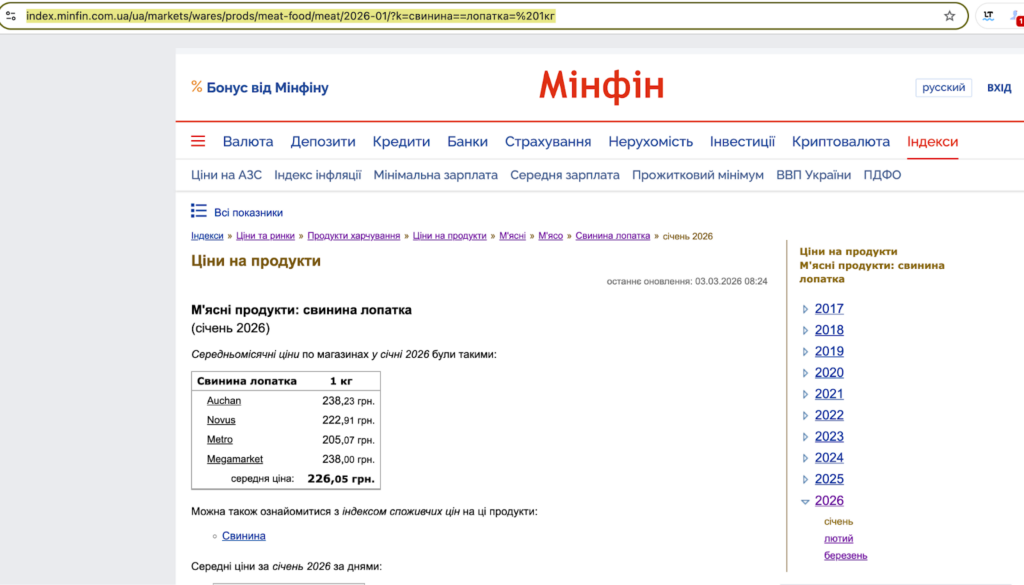Expand the 2021 year triangle
Screen dimensions: 1024x585
click(806, 394)
